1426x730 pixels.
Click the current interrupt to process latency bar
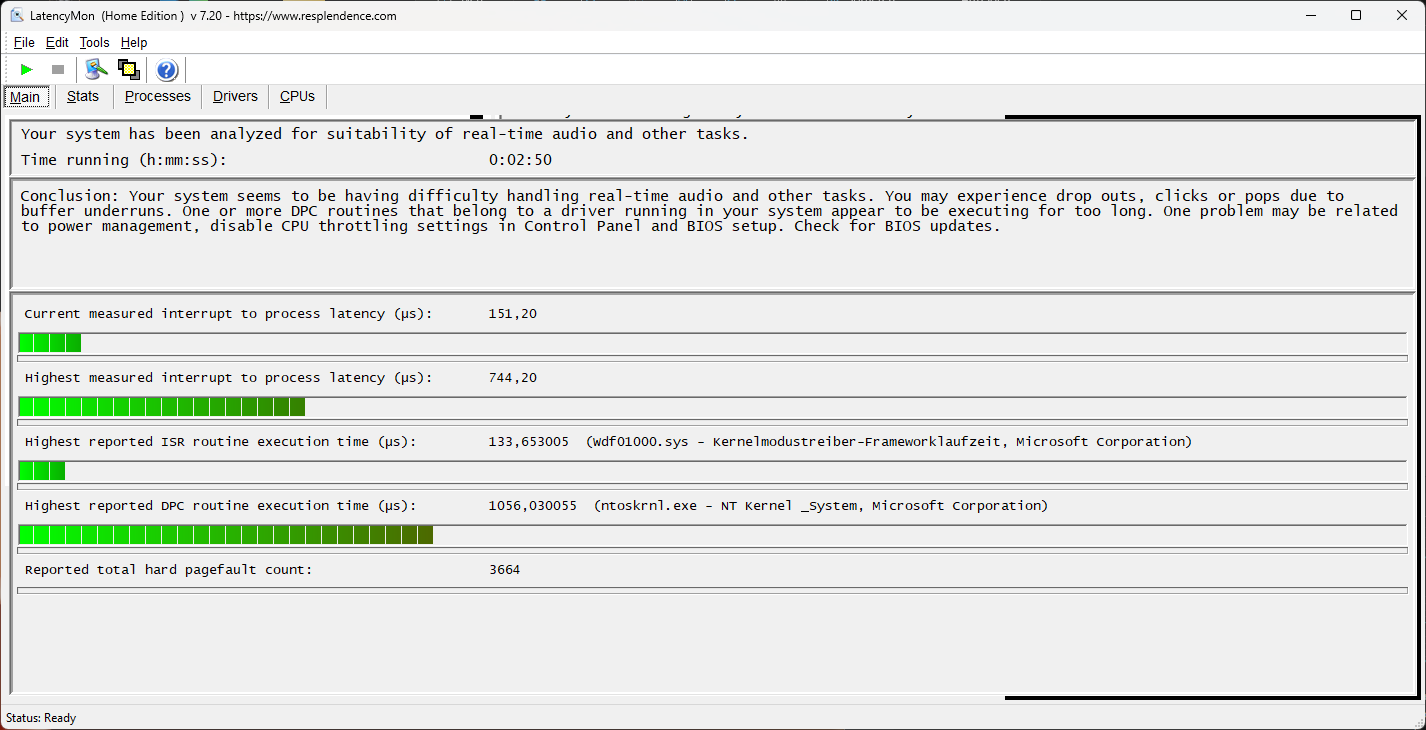712,343
